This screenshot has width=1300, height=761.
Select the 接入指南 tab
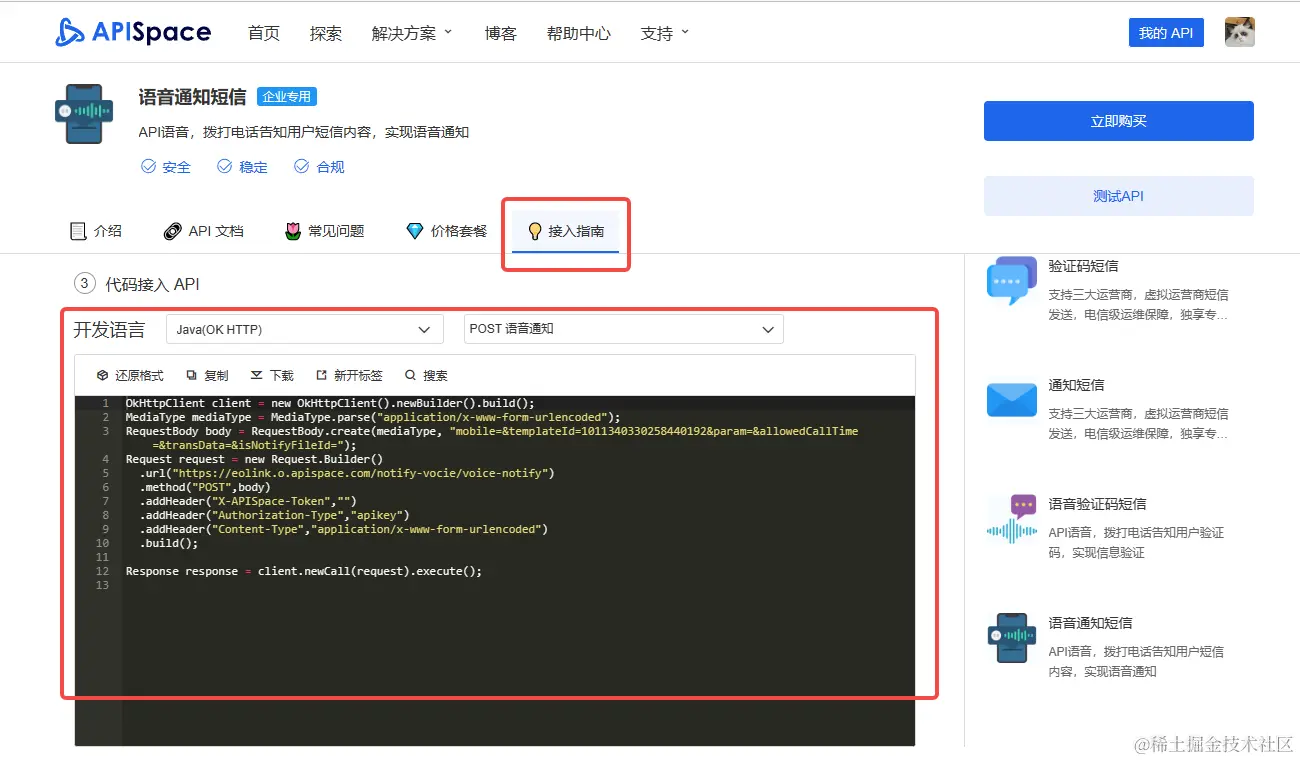pos(566,231)
